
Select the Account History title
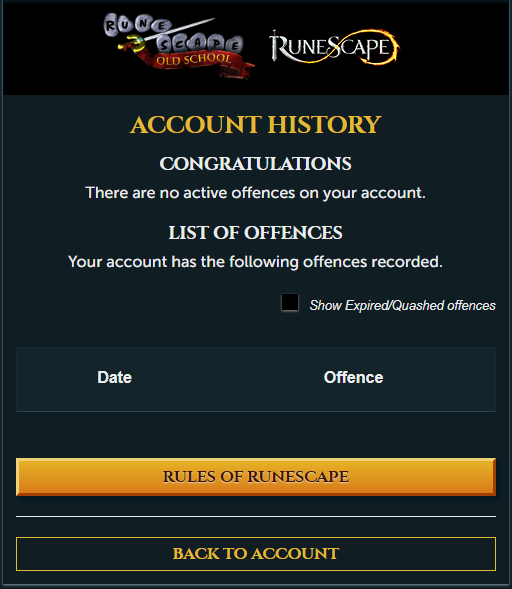pyautogui.click(x=256, y=125)
